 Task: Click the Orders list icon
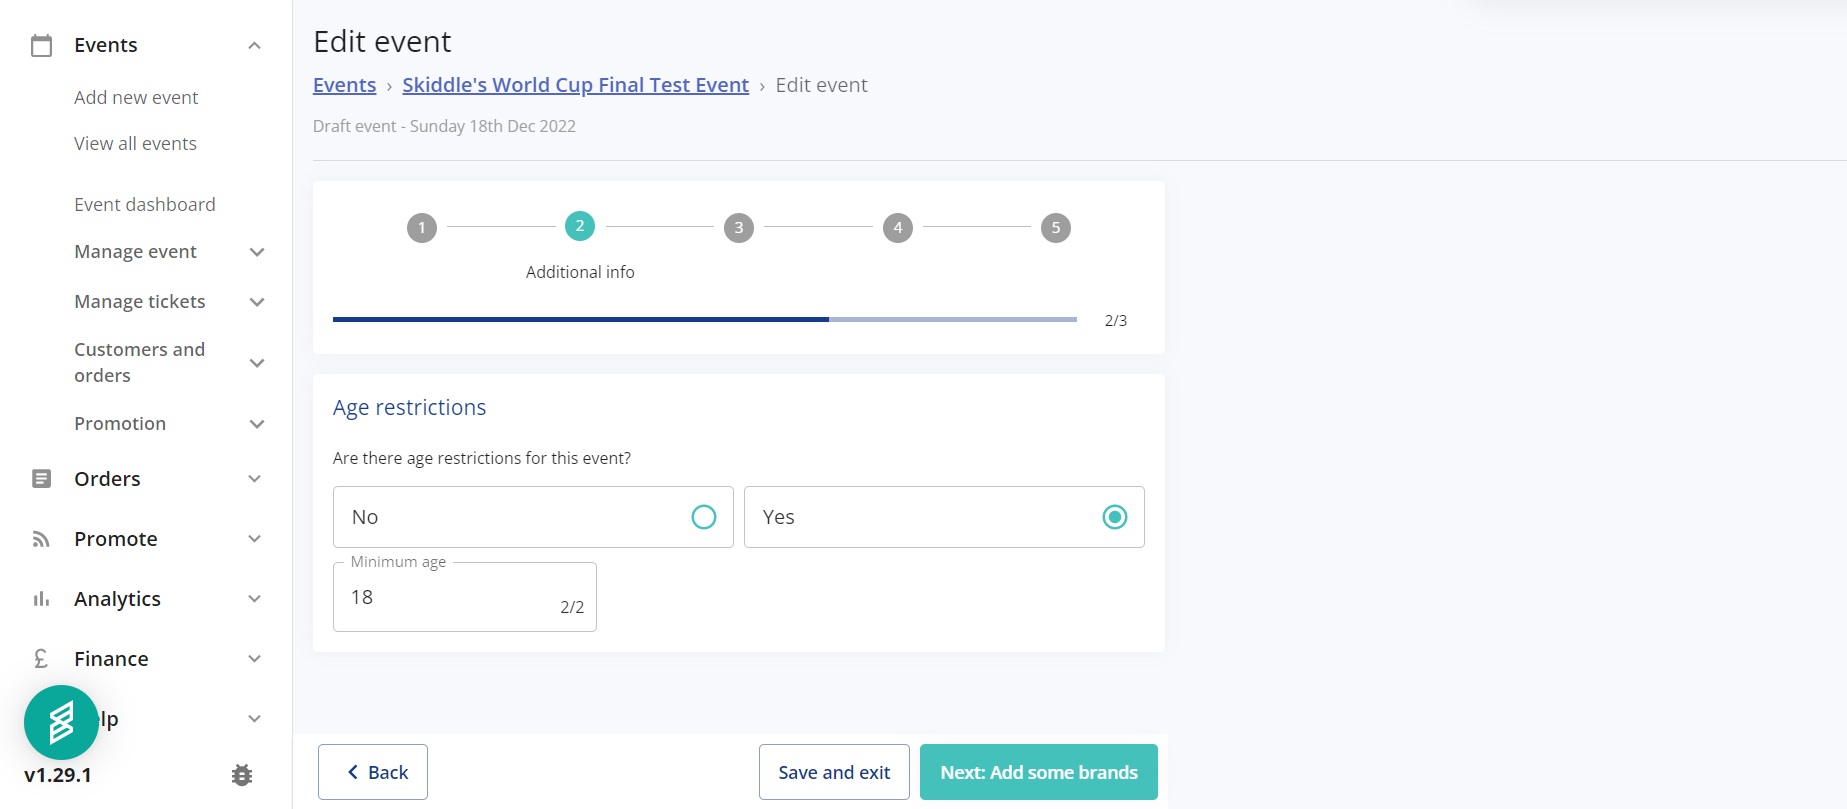41,479
